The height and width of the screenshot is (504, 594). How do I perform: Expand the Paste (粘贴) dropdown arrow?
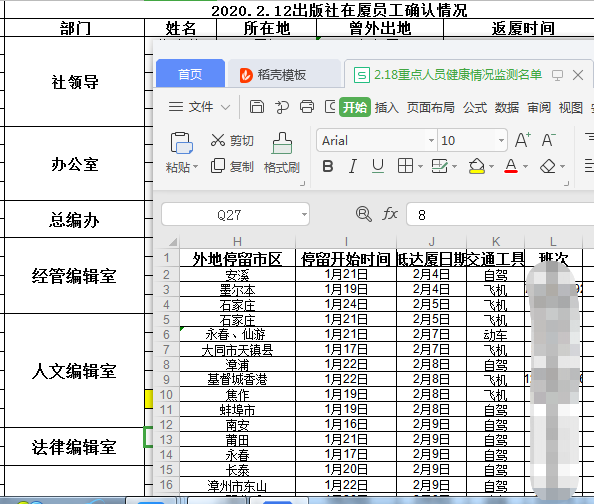pos(195,167)
